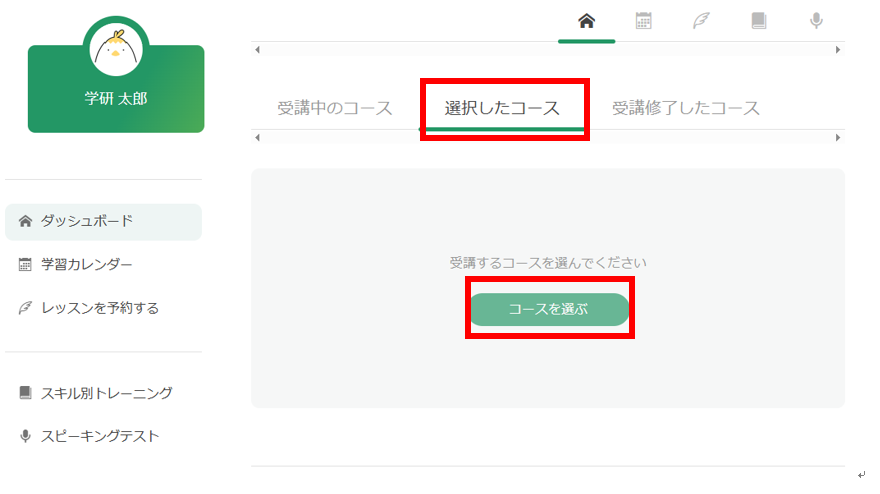Open 学習カレンダー in the sidebar
Viewport: 880px width, 494px height.
(x=86, y=264)
